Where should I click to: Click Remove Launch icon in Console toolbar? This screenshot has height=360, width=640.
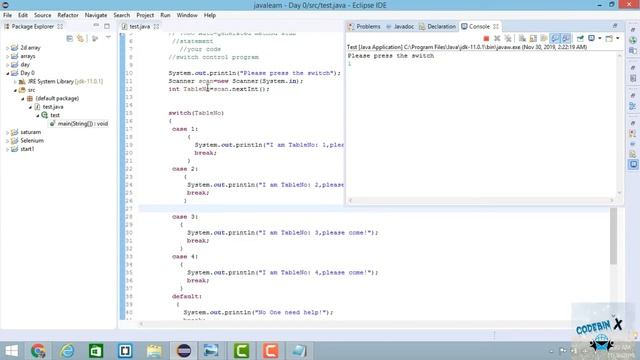(497, 38)
